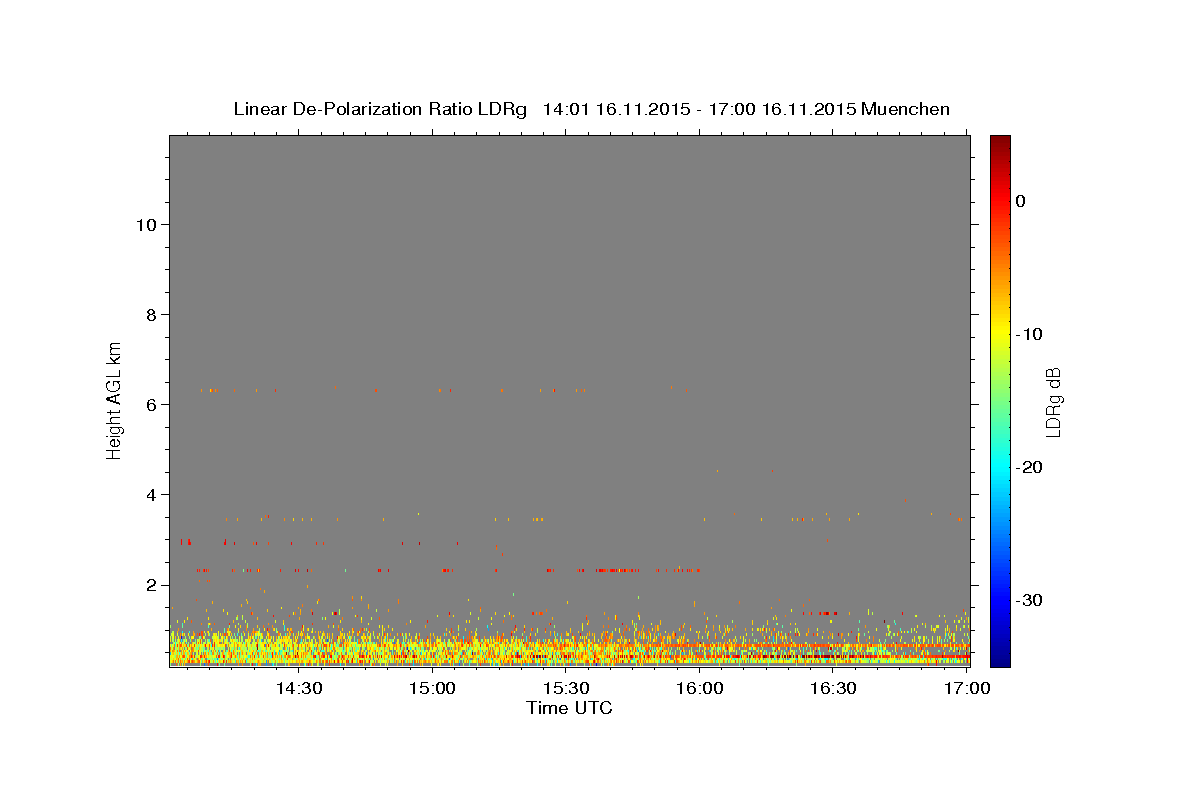Click the dark red top of colorbar
The image size is (1200, 800).
click(x=1000, y=143)
